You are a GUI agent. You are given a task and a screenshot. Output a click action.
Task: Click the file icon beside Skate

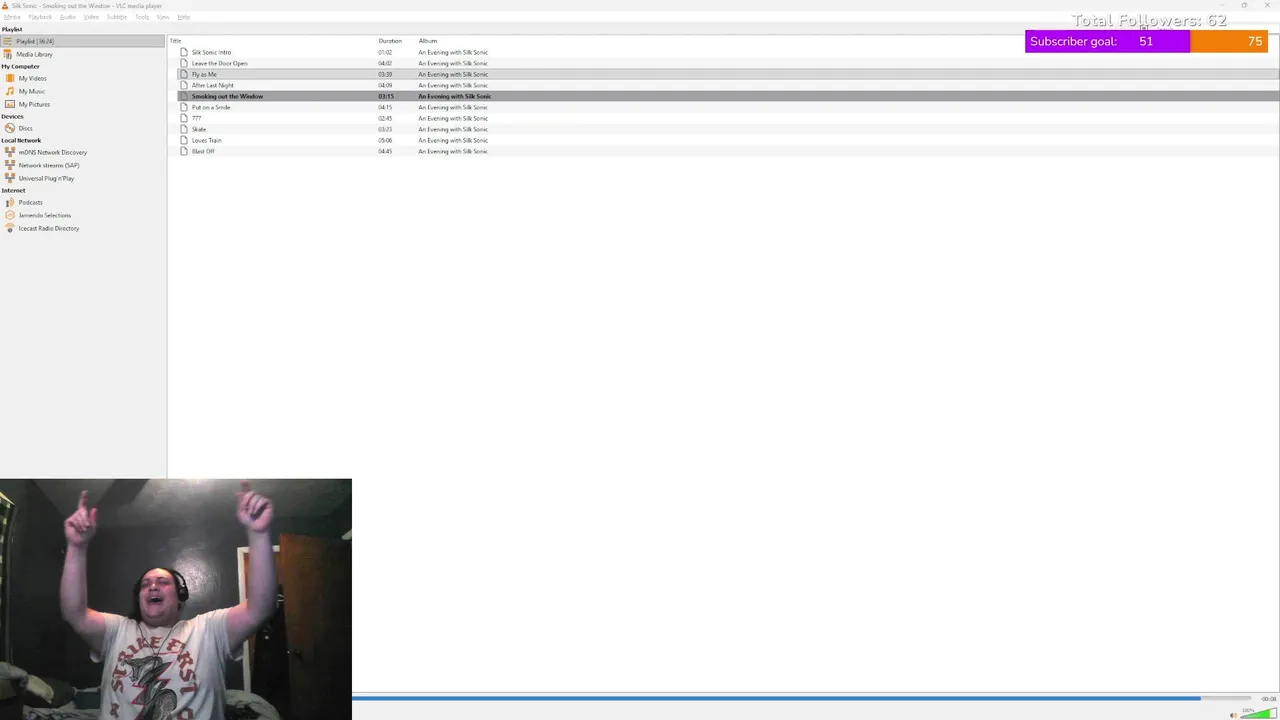click(x=184, y=129)
